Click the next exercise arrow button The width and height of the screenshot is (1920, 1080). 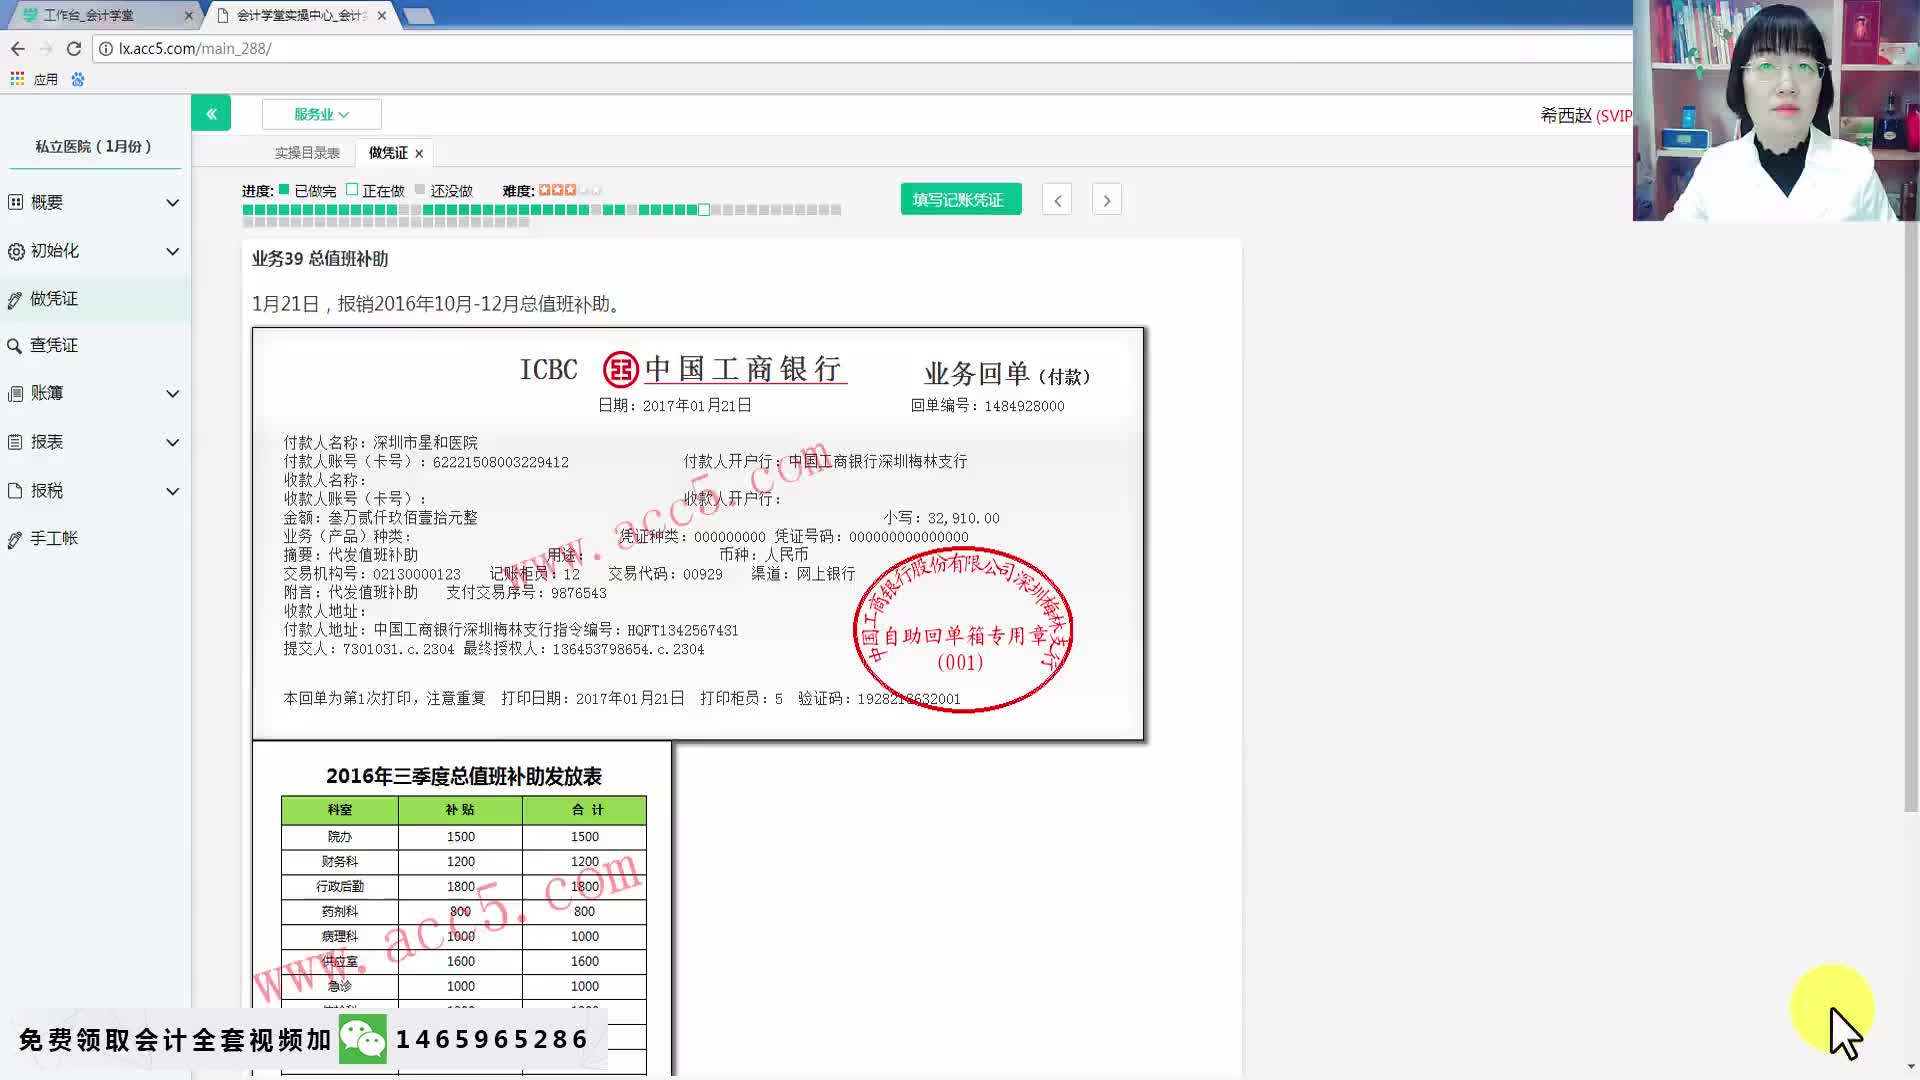pos(1107,199)
